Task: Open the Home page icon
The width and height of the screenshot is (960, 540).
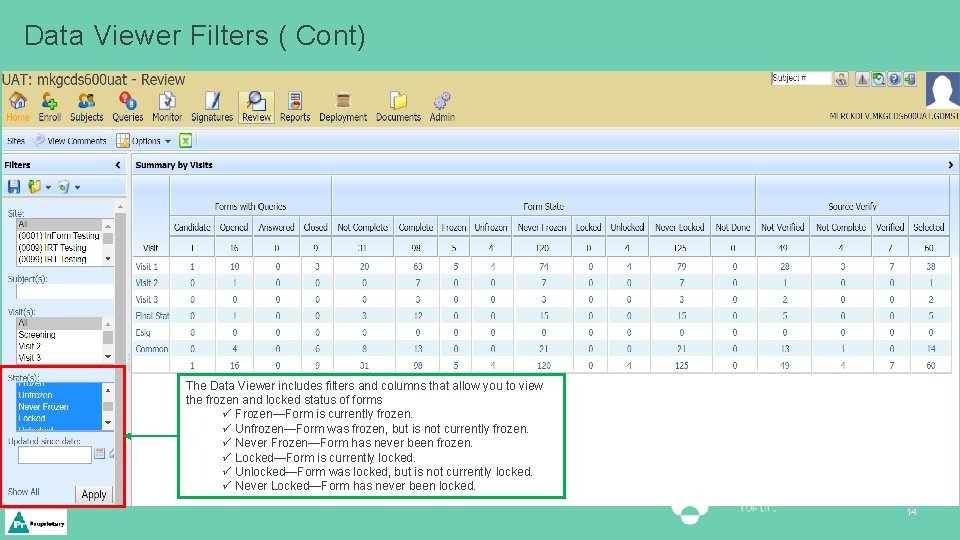Action: pyautogui.click(x=18, y=107)
